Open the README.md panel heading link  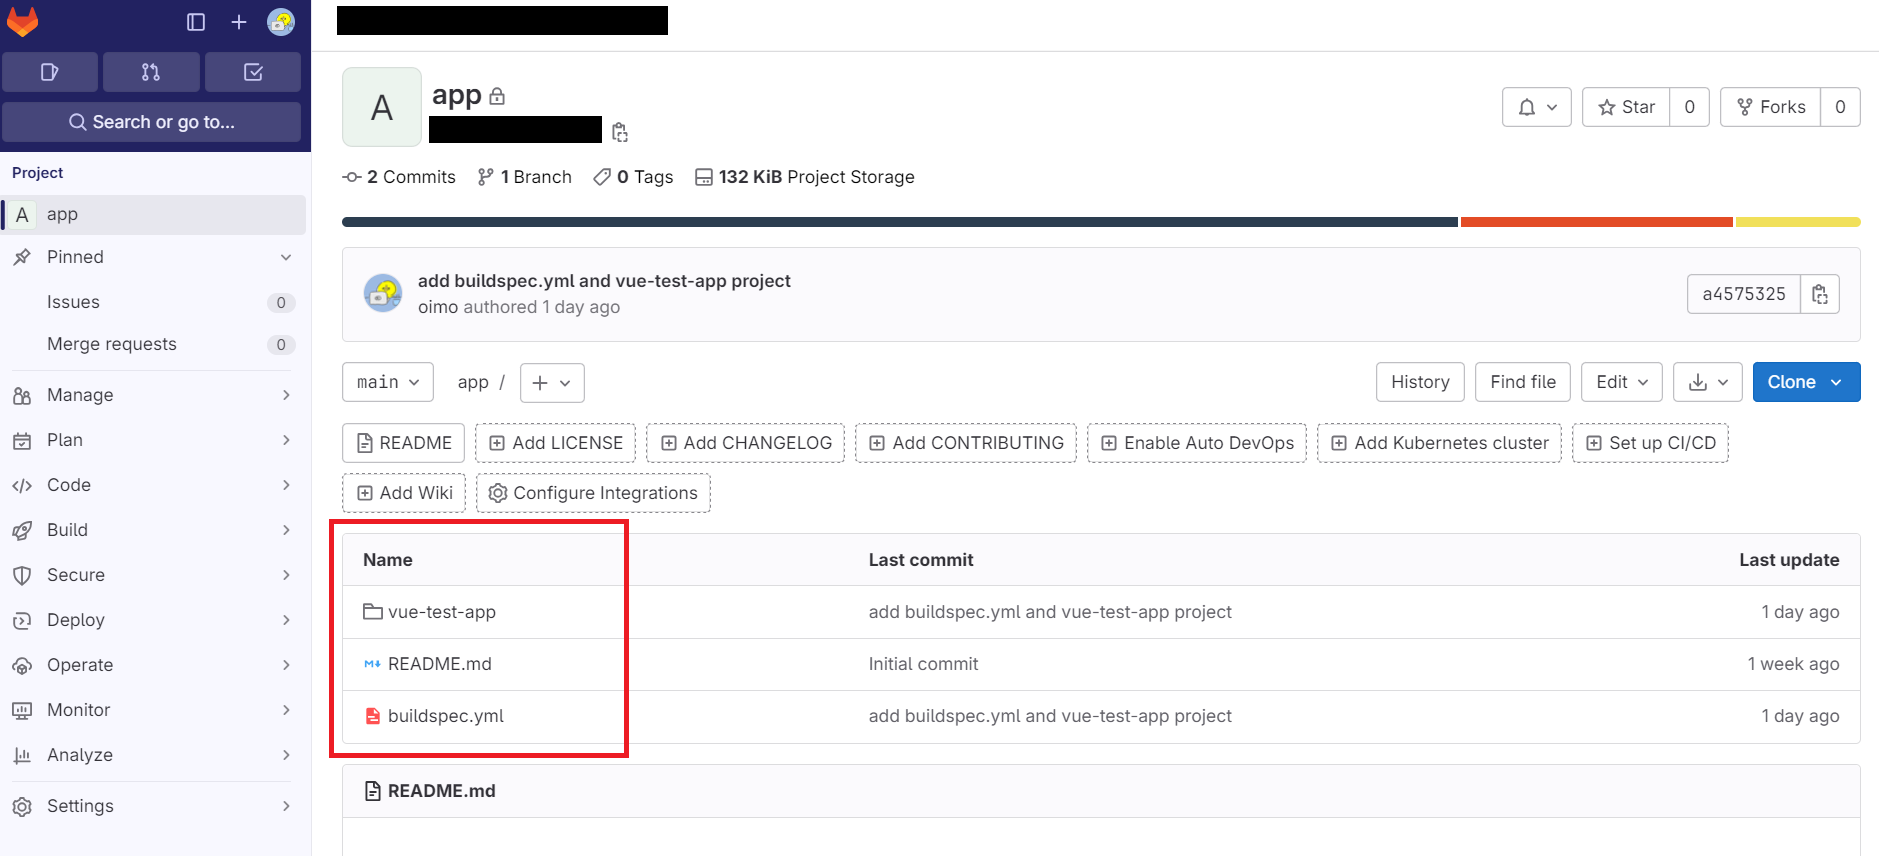tap(441, 791)
